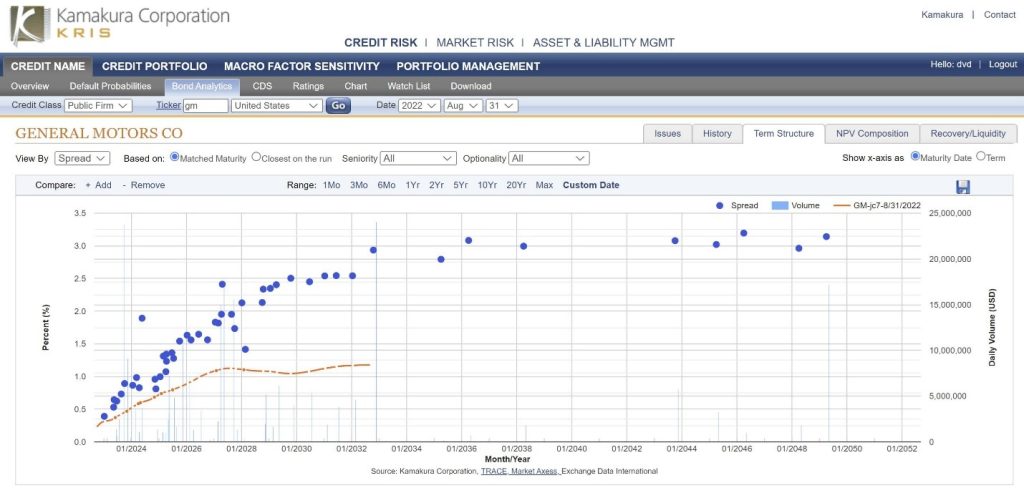The width and height of the screenshot is (1024, 493).
Task: Set range to 3Mo
Action: click(359, 185)
